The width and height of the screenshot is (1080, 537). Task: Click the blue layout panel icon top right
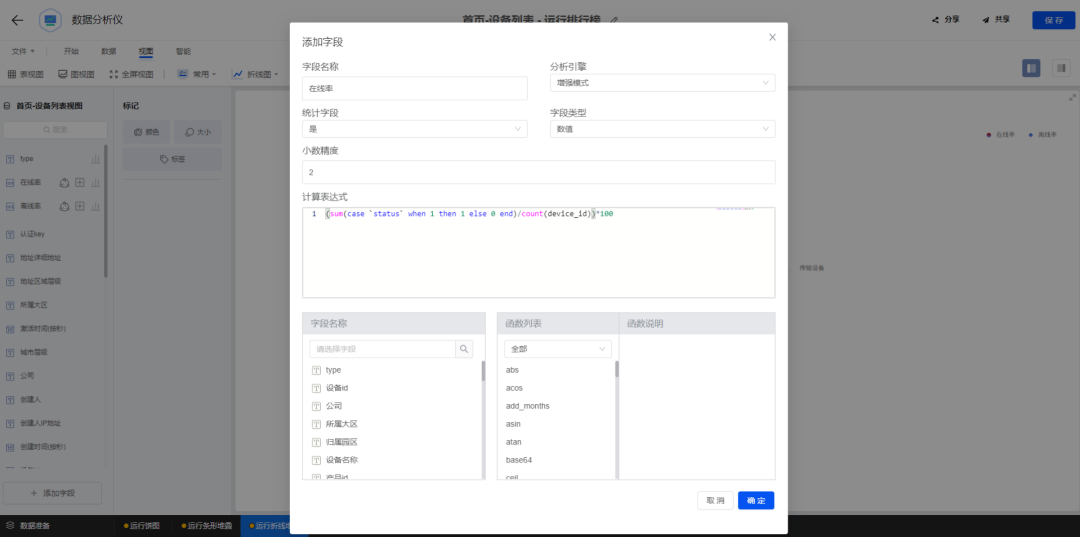[x=1031, y=67]
